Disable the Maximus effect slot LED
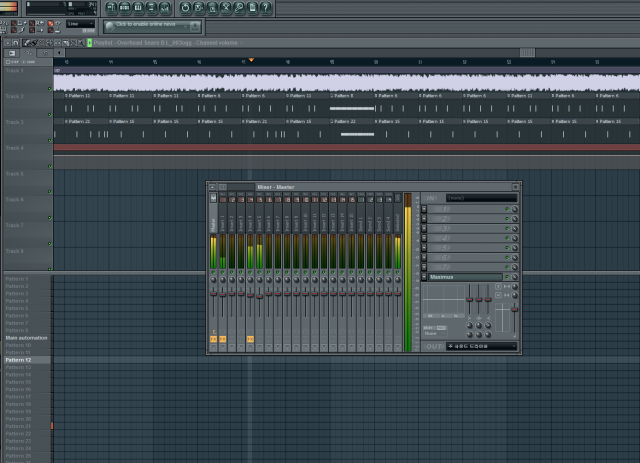This screenshot has width=640, height=463. tap(507, 277)
